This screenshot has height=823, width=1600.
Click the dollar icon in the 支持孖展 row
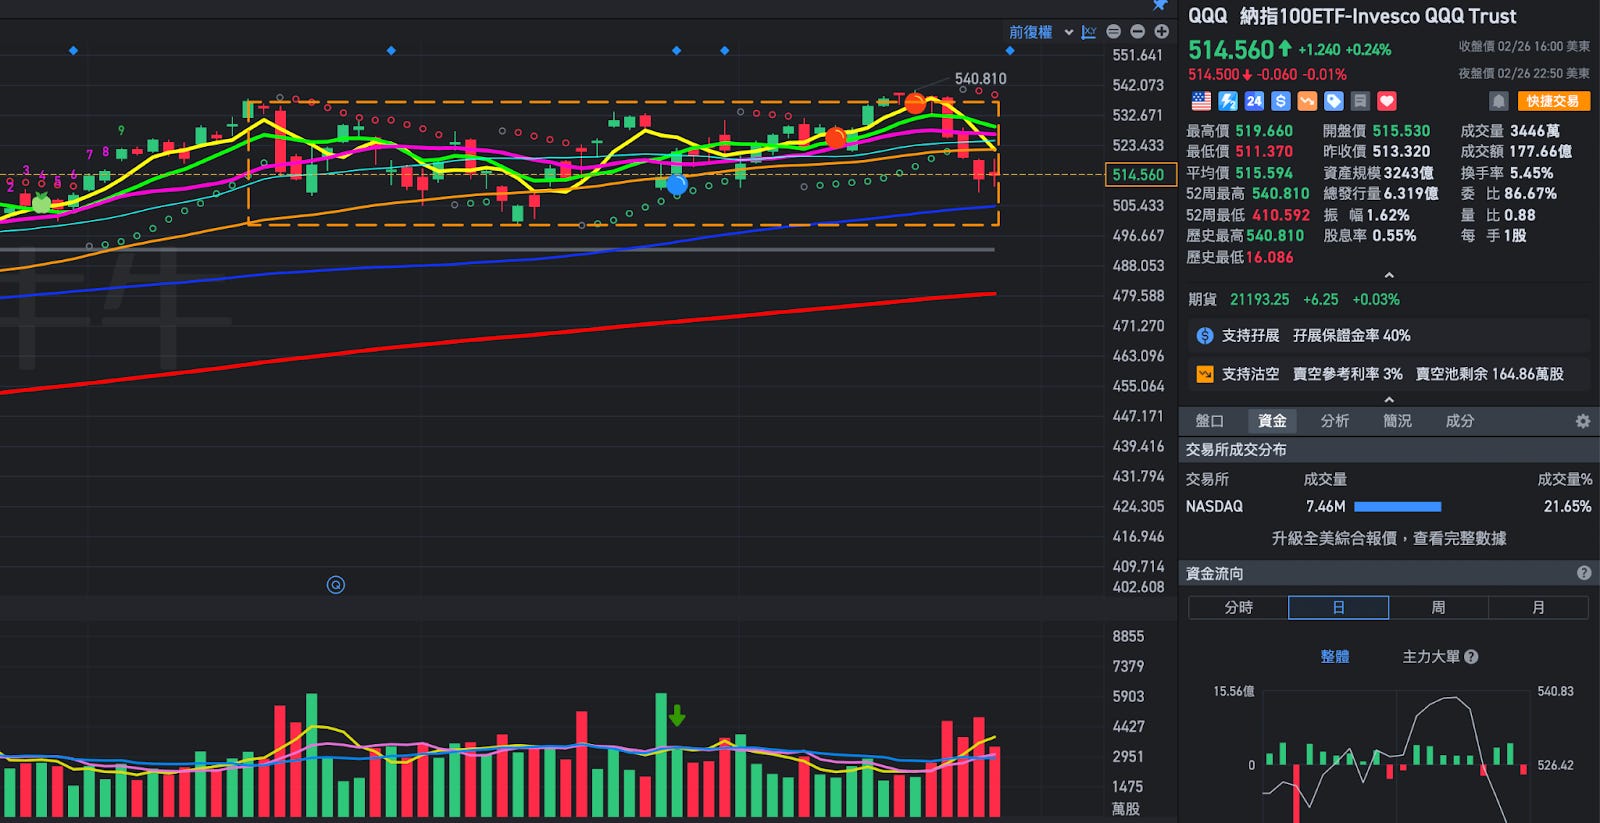pyautogui.click(x=1205, y=336)
